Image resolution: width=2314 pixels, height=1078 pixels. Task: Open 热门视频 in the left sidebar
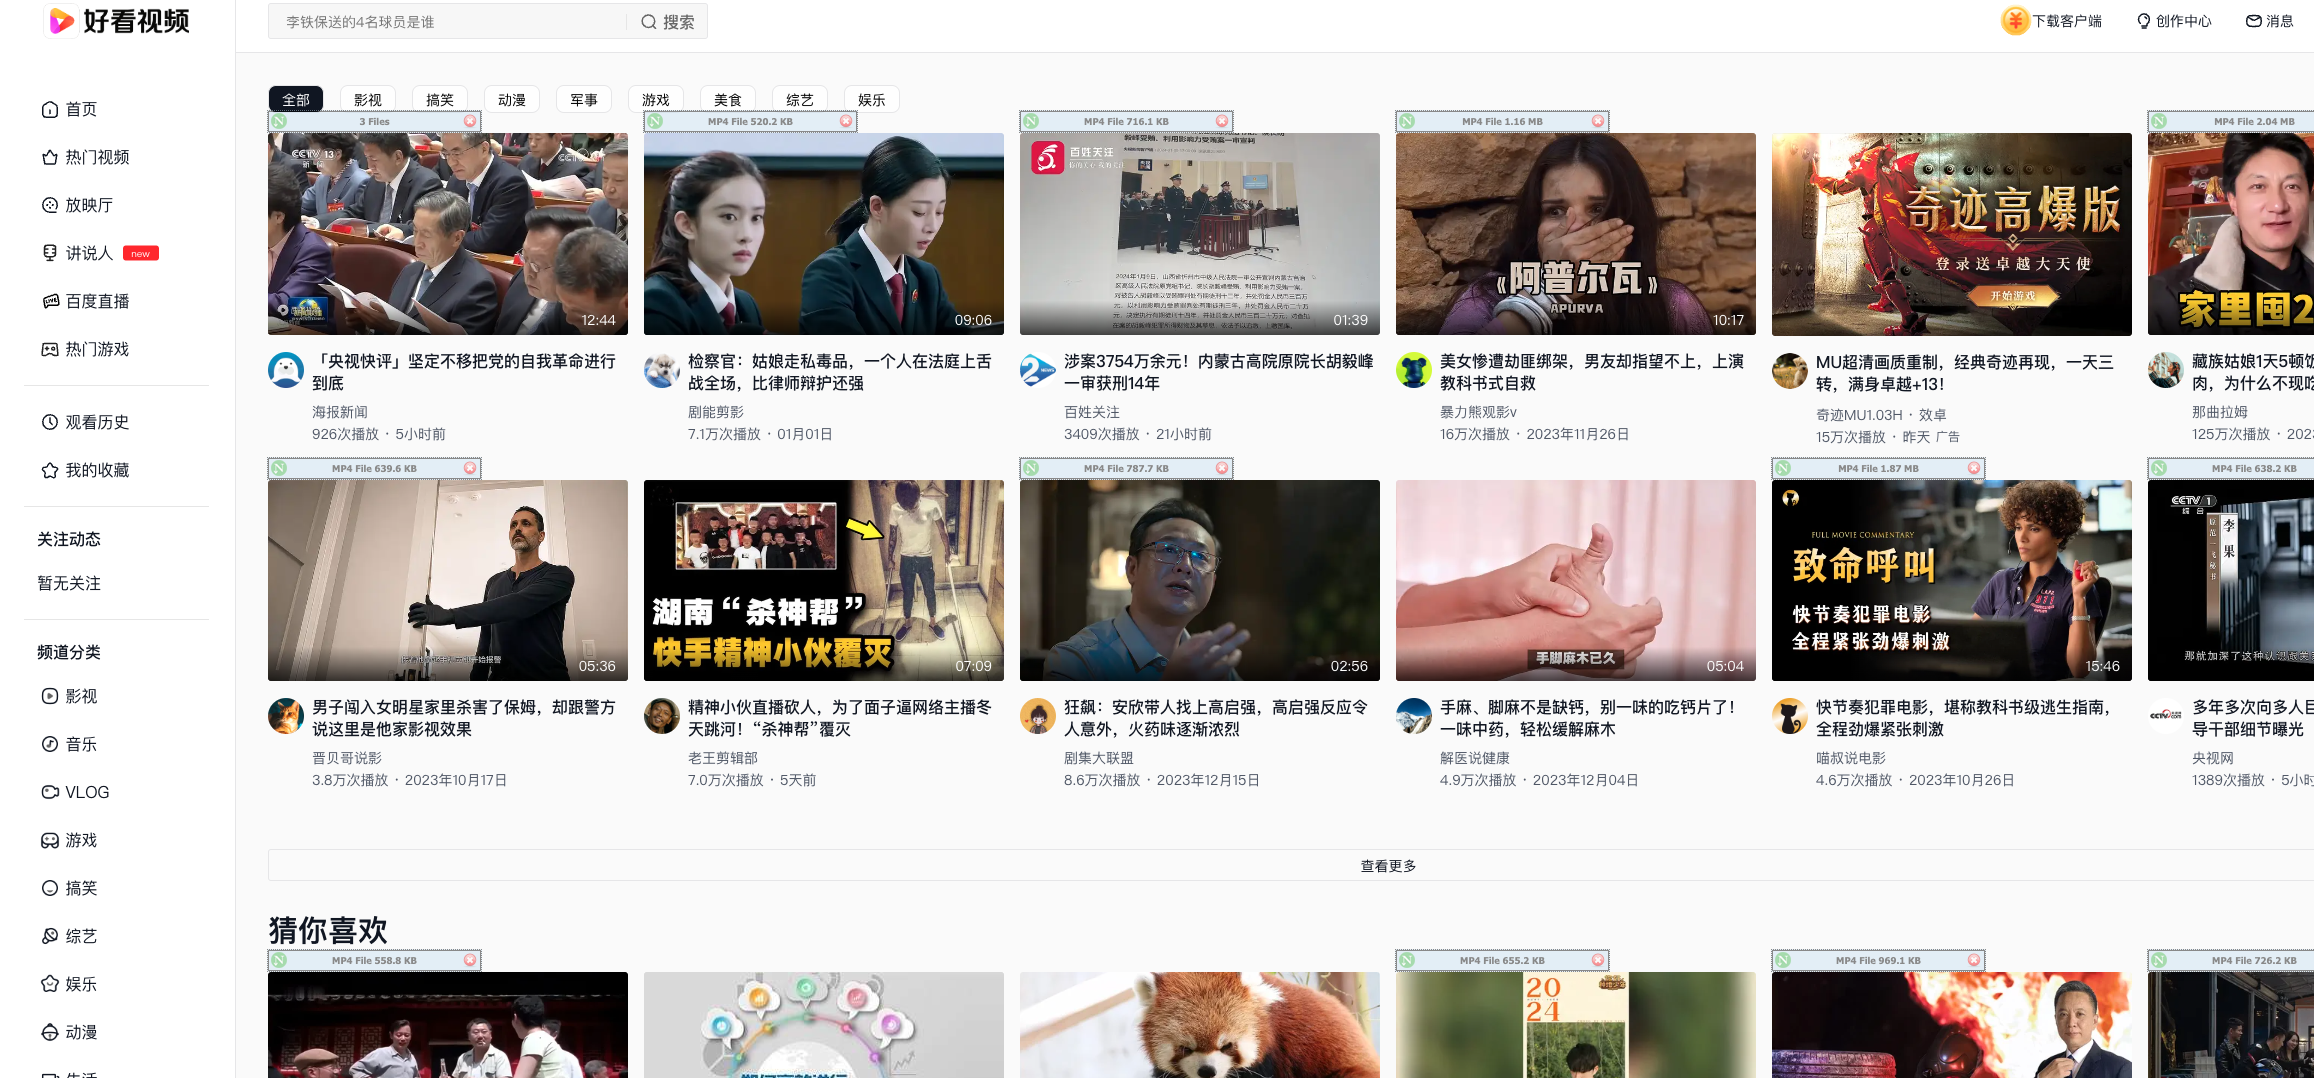[85, 157]
